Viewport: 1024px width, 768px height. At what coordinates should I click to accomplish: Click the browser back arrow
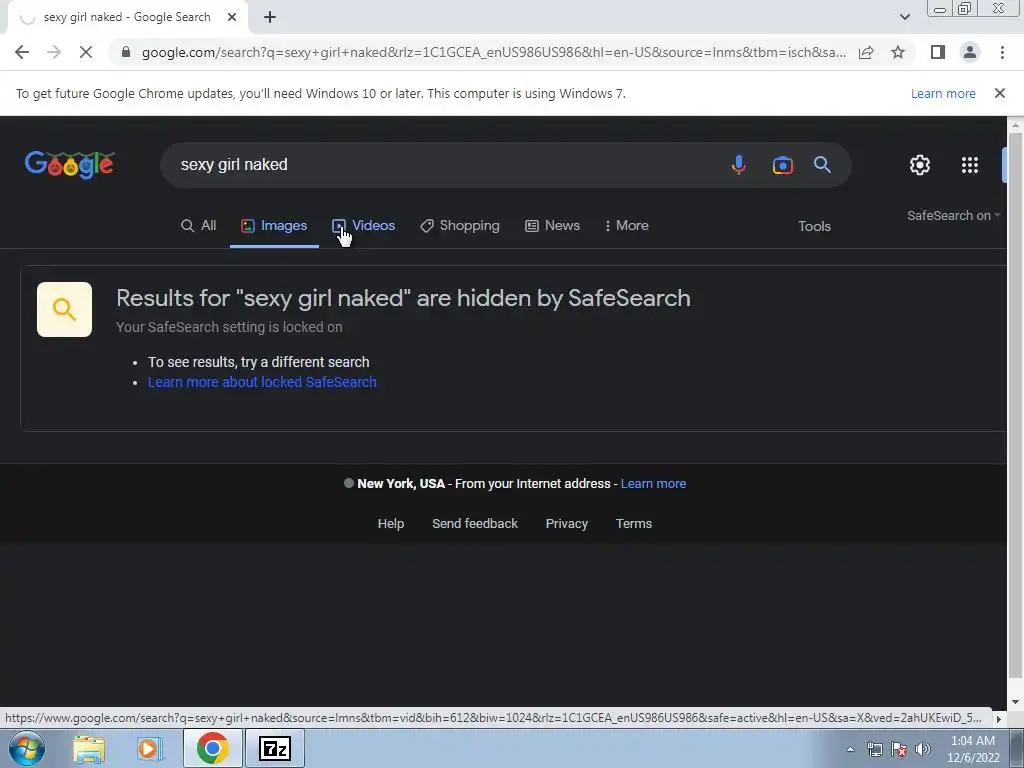[x=22, y=52]
